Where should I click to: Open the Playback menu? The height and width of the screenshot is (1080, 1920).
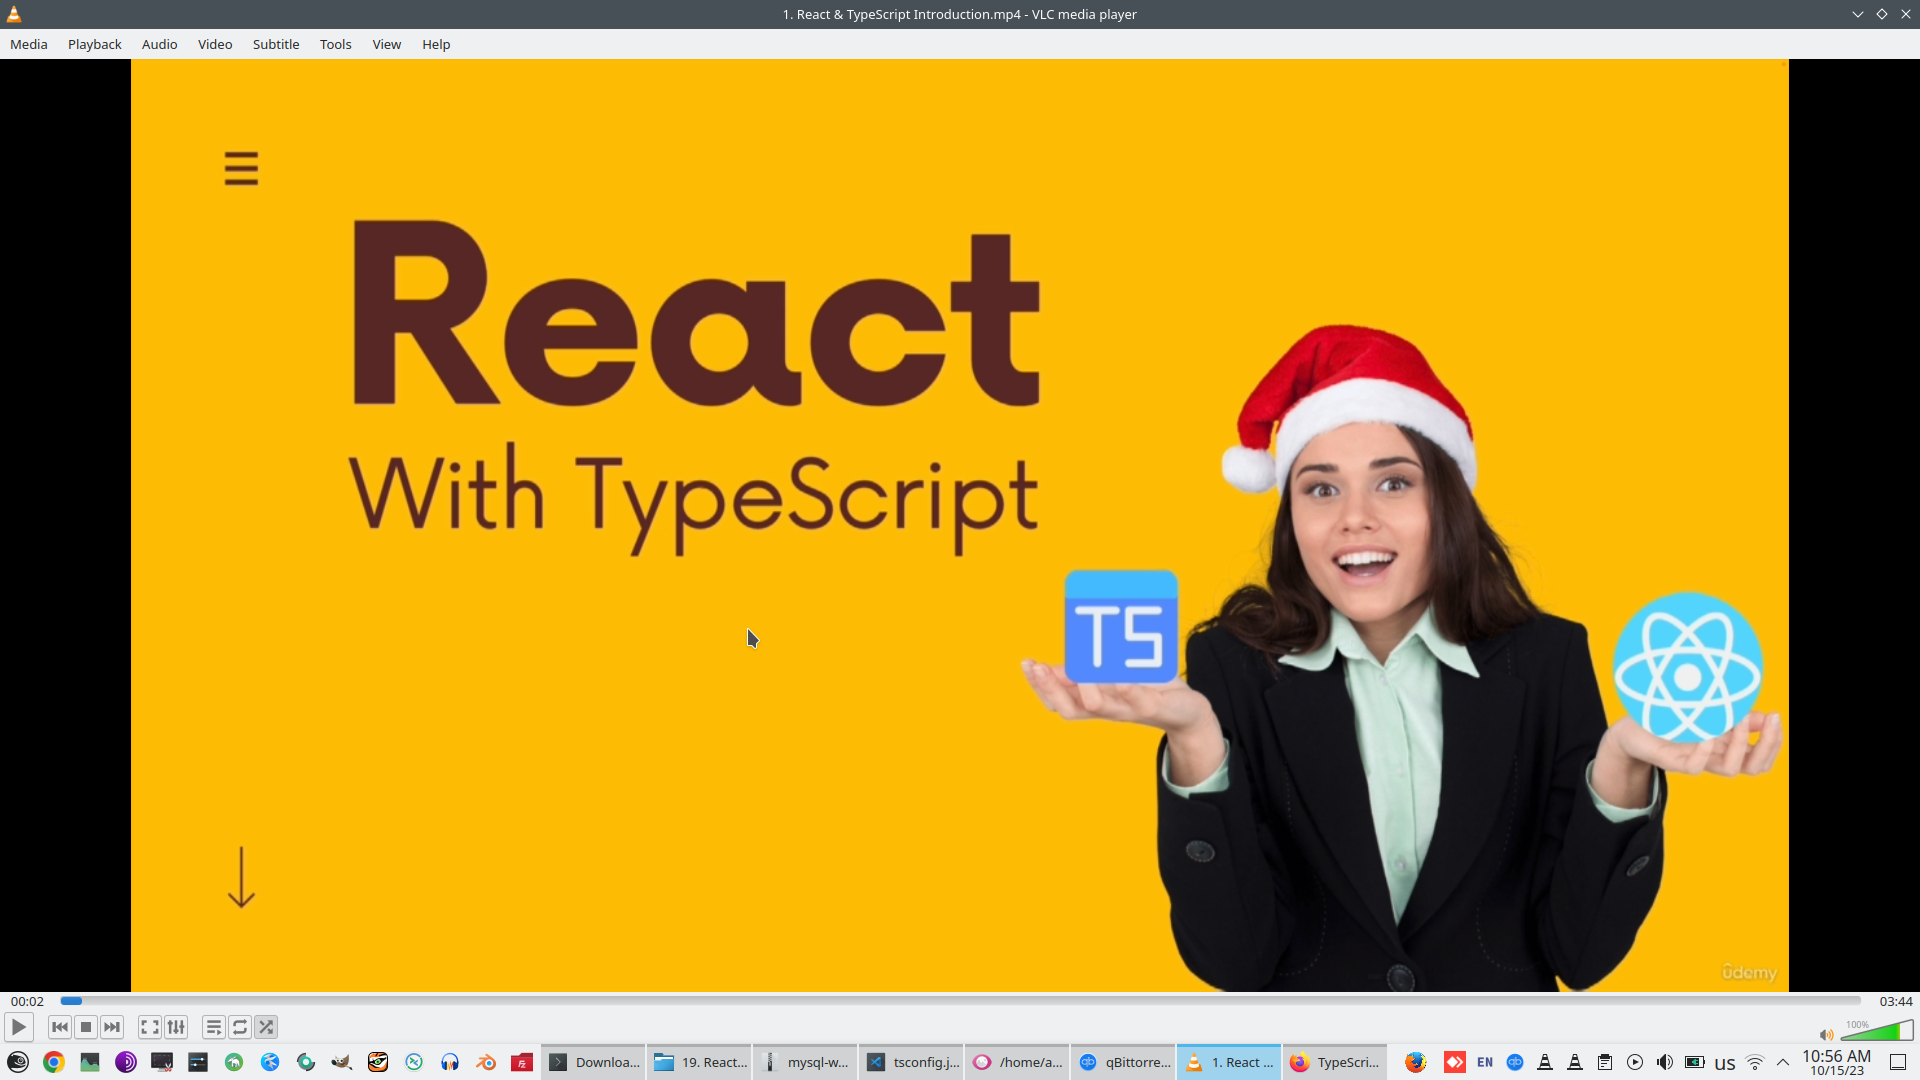[x=95, y=44]
